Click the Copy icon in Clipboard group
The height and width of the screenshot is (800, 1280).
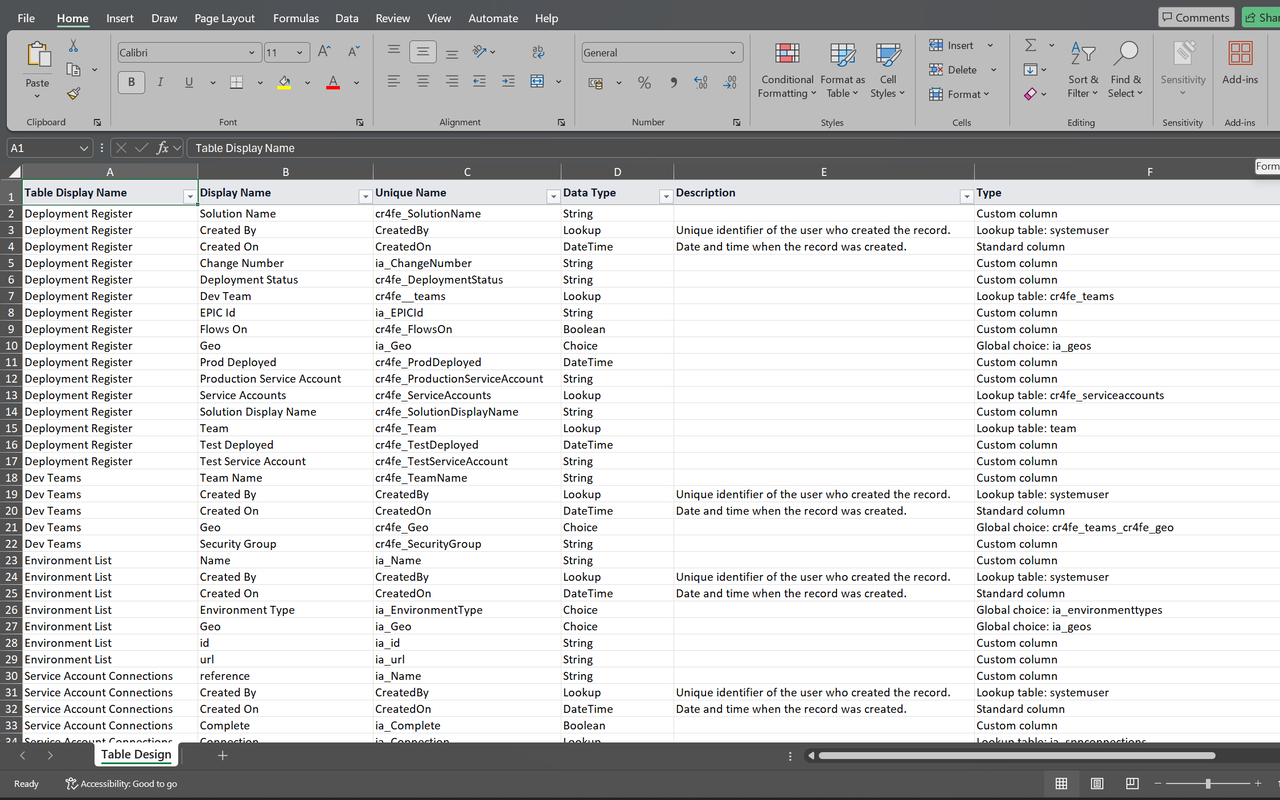pyautogui.click(x=73, y=69)
